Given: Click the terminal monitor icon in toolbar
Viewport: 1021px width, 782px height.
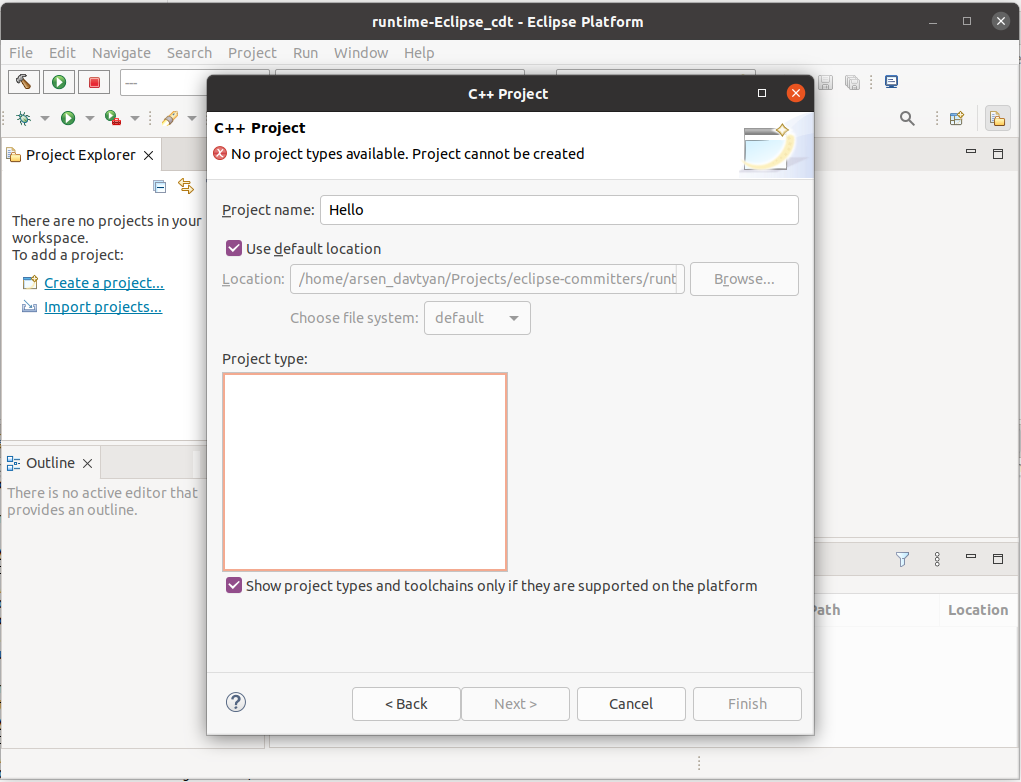Looking at the screenshot, I should [x=891, y=81].
